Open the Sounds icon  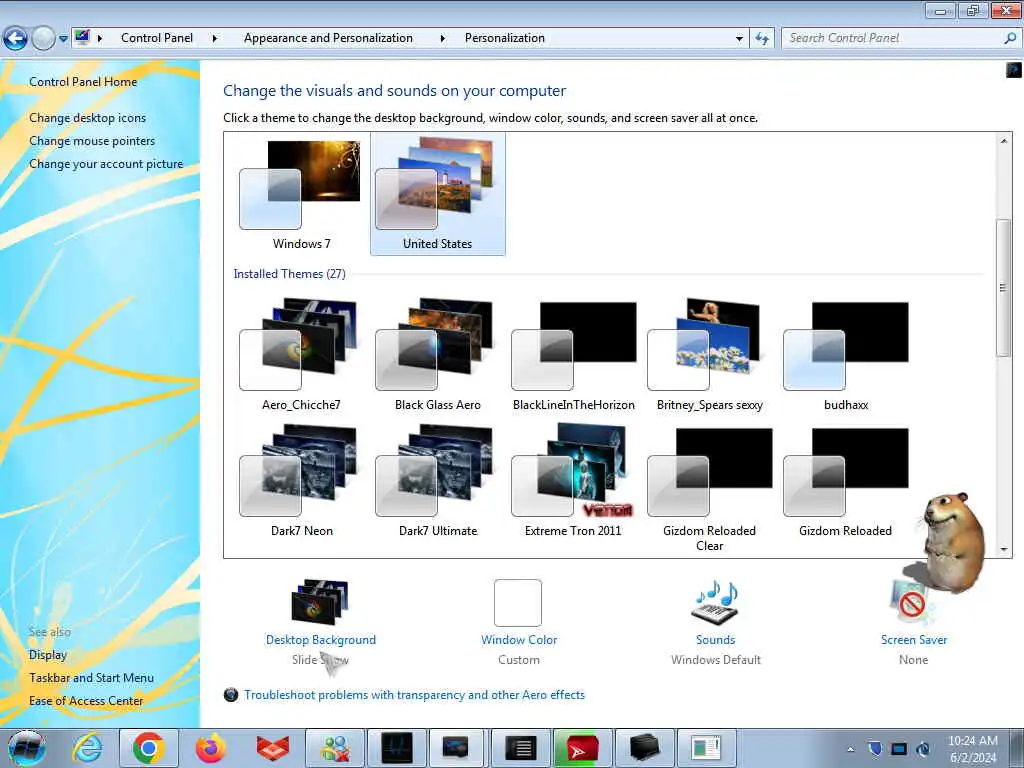coord(715,602)
